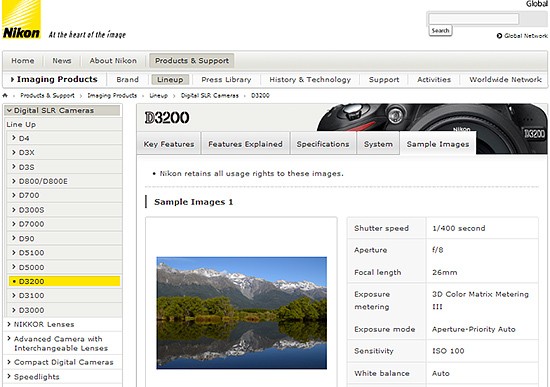Viewport: 550px width, 387px height.
Task: Click Imaging Products breadcrumb
Action: point(112,95)
